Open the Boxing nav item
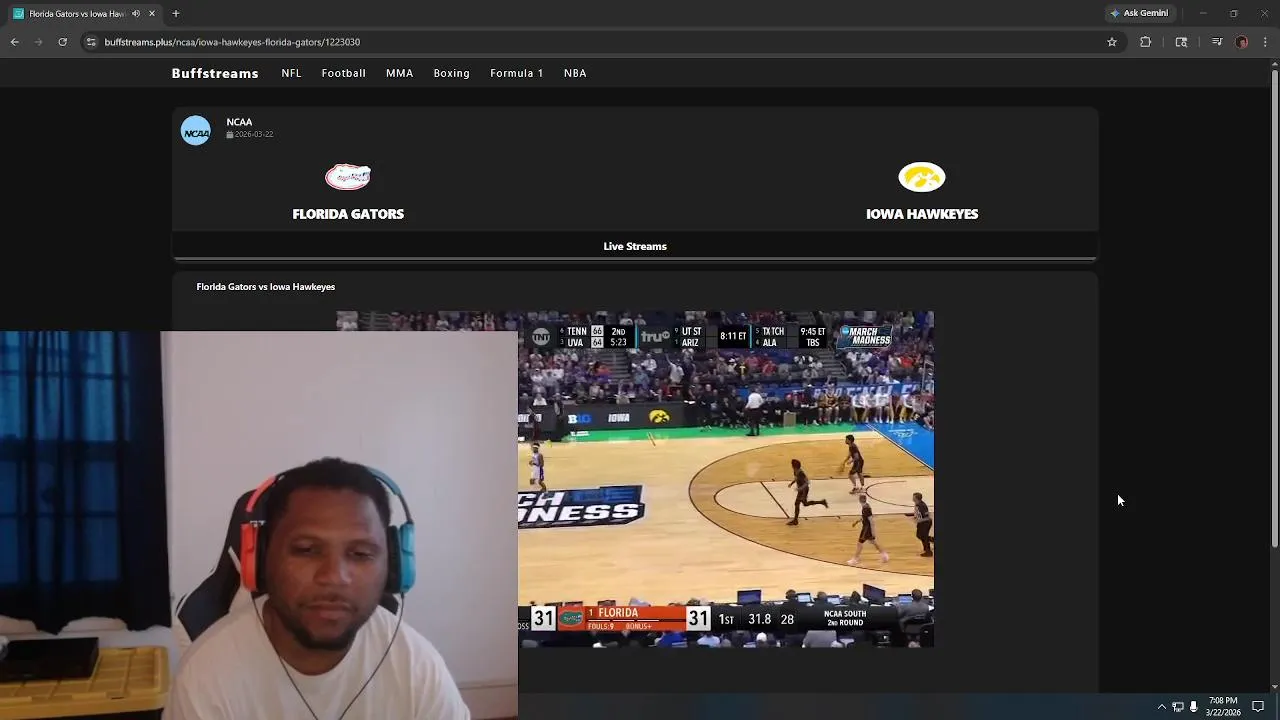 point(452,73)
